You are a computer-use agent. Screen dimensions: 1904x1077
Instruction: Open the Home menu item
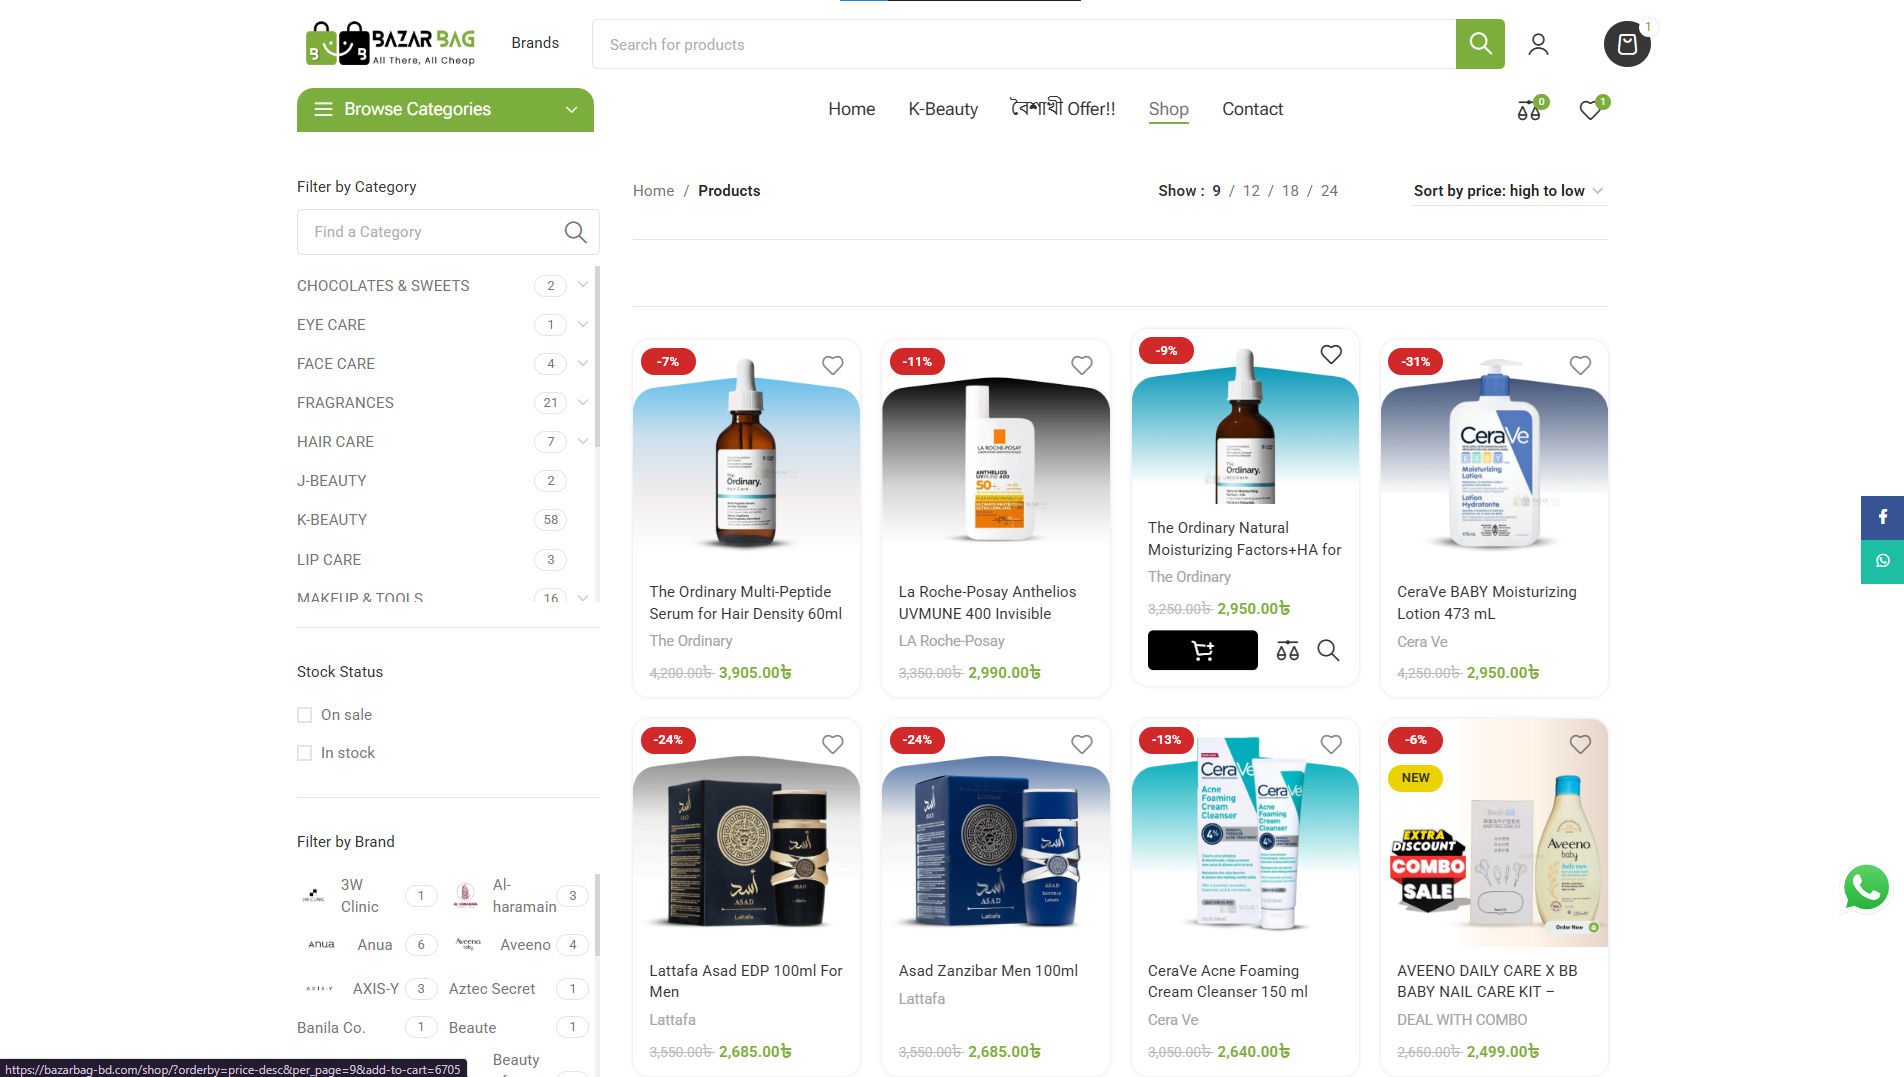pyautogui.click(x=852, y=109)
